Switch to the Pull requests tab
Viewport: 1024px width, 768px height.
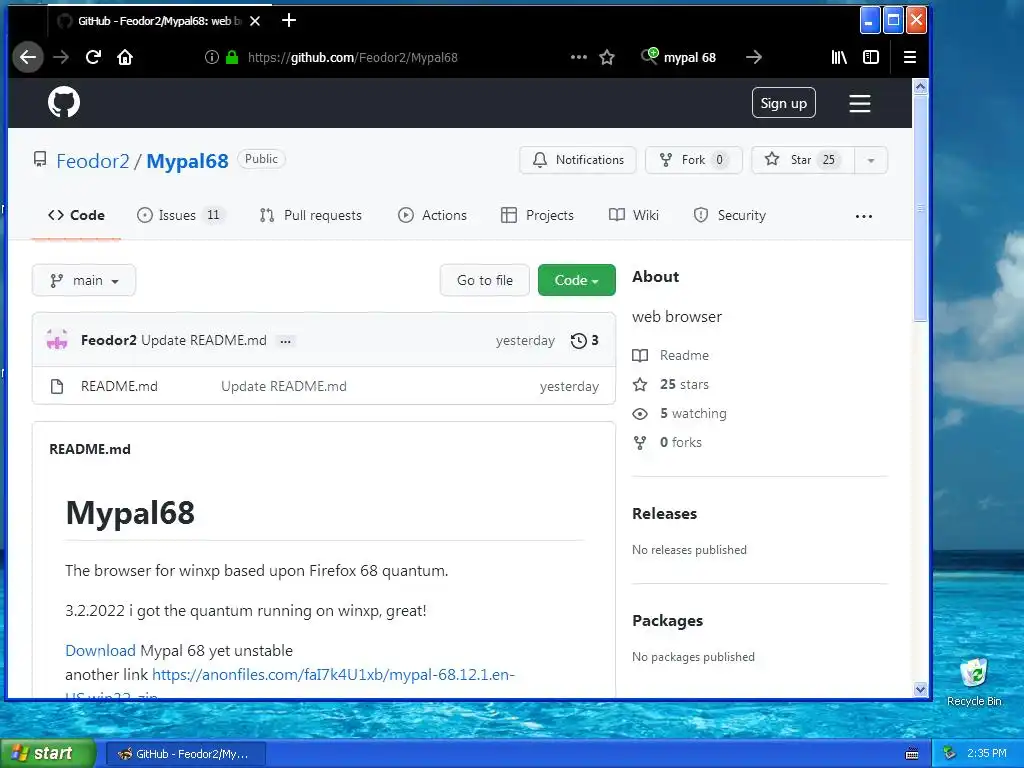pyautogui.click(x=311, y=216)
